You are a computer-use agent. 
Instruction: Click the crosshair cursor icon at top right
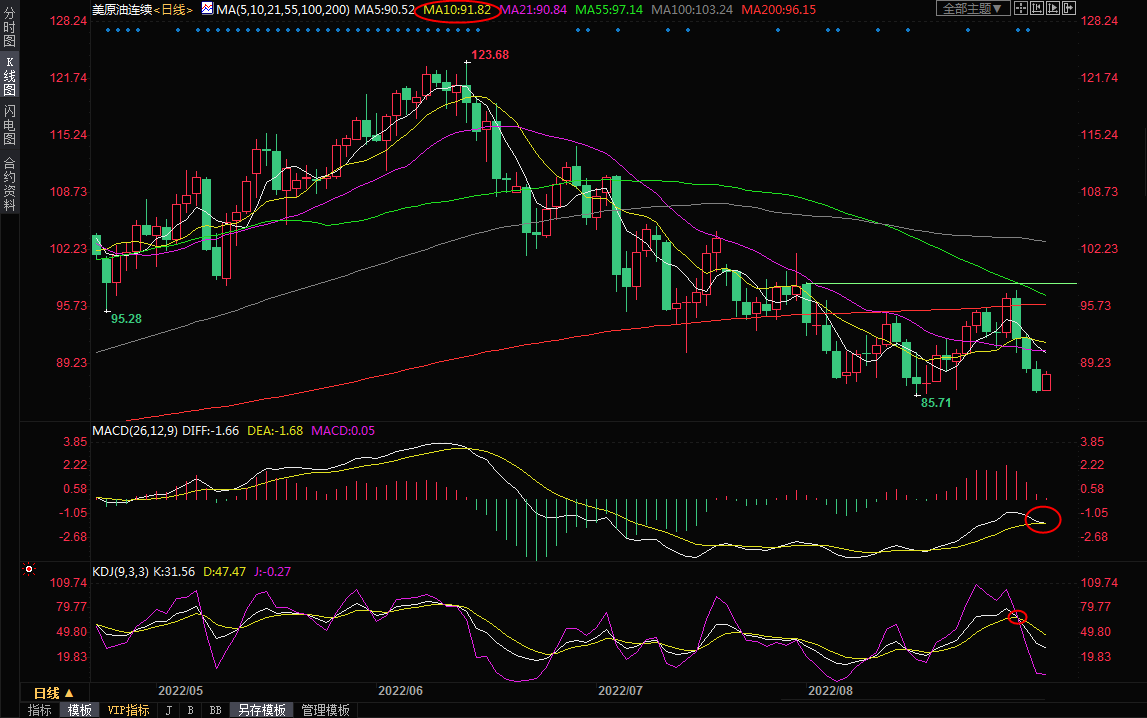pyautogui.click(x=1023, y=9)
